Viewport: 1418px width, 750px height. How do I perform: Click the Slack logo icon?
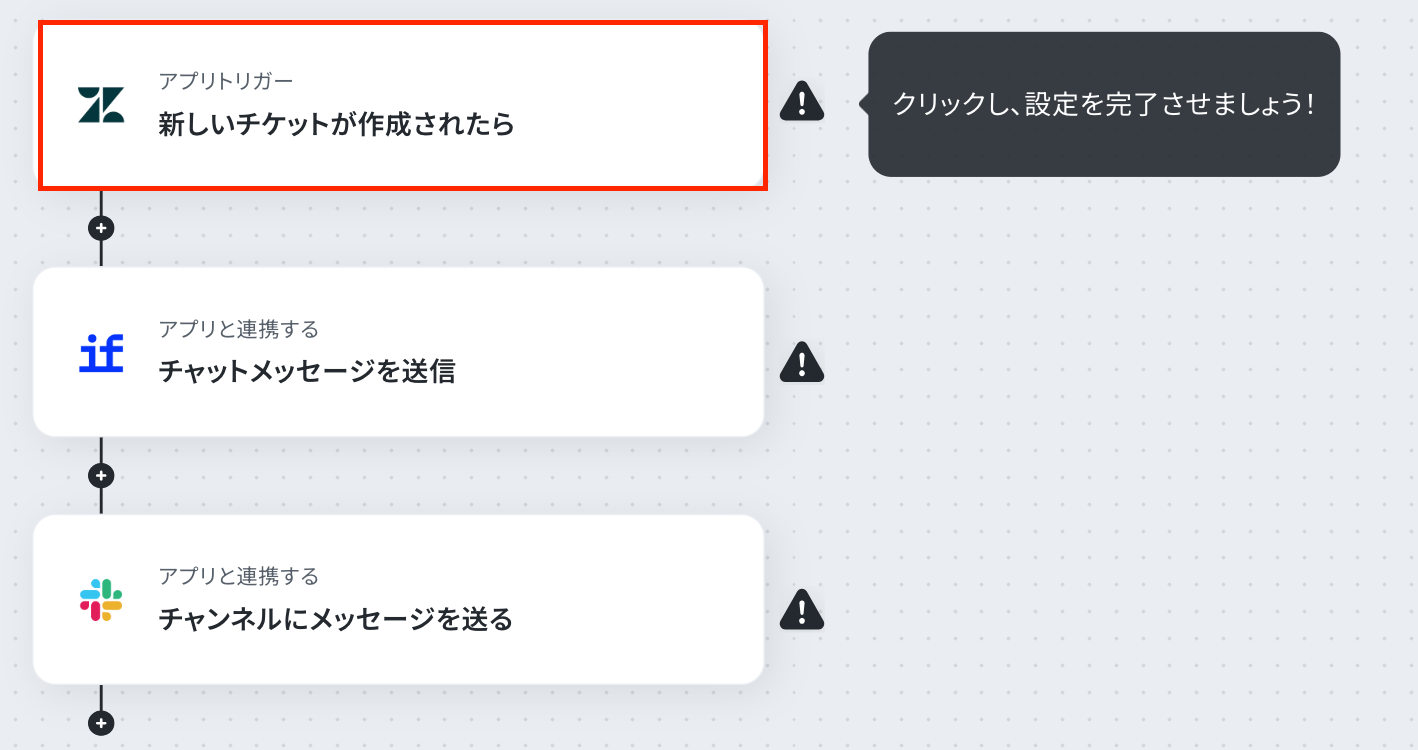click(101, 600)
